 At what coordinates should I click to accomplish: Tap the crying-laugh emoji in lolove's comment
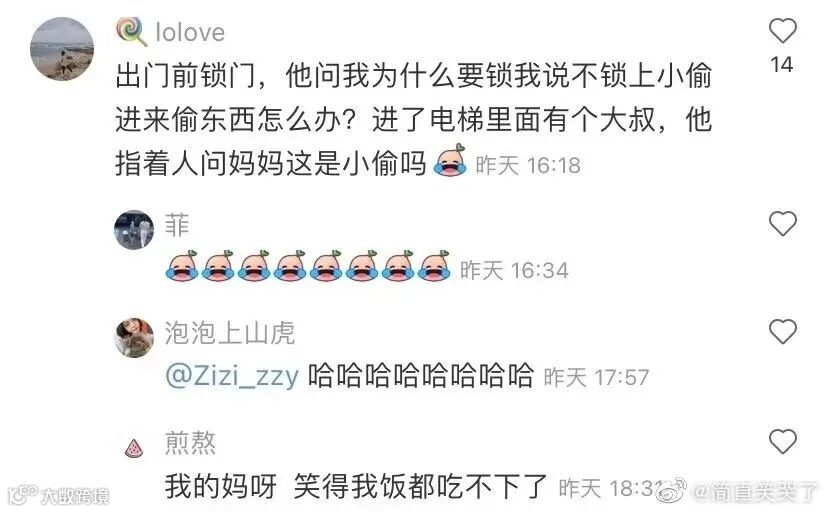pyautogui.click(x=450, y=160)
